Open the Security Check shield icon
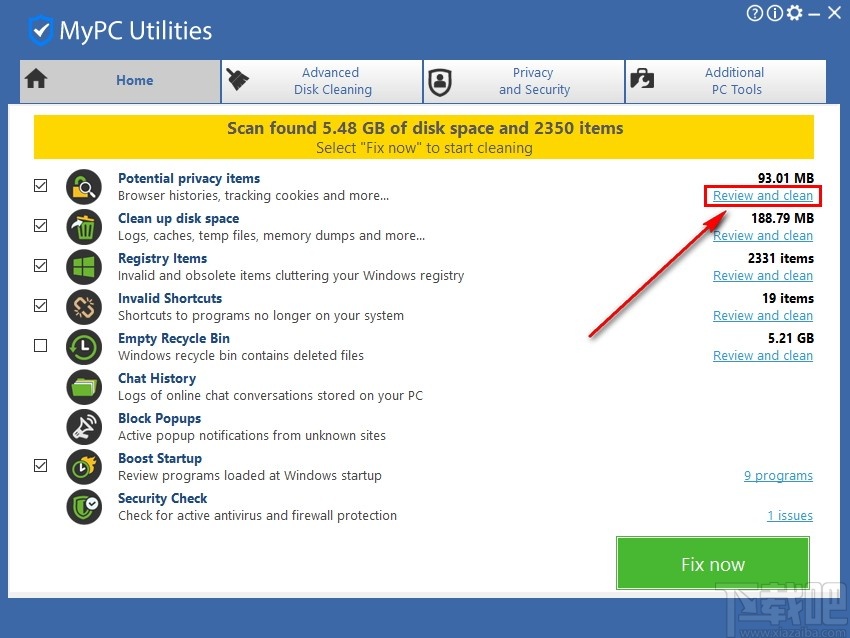Viewport: 850px width, 638px height. [84, 507]
